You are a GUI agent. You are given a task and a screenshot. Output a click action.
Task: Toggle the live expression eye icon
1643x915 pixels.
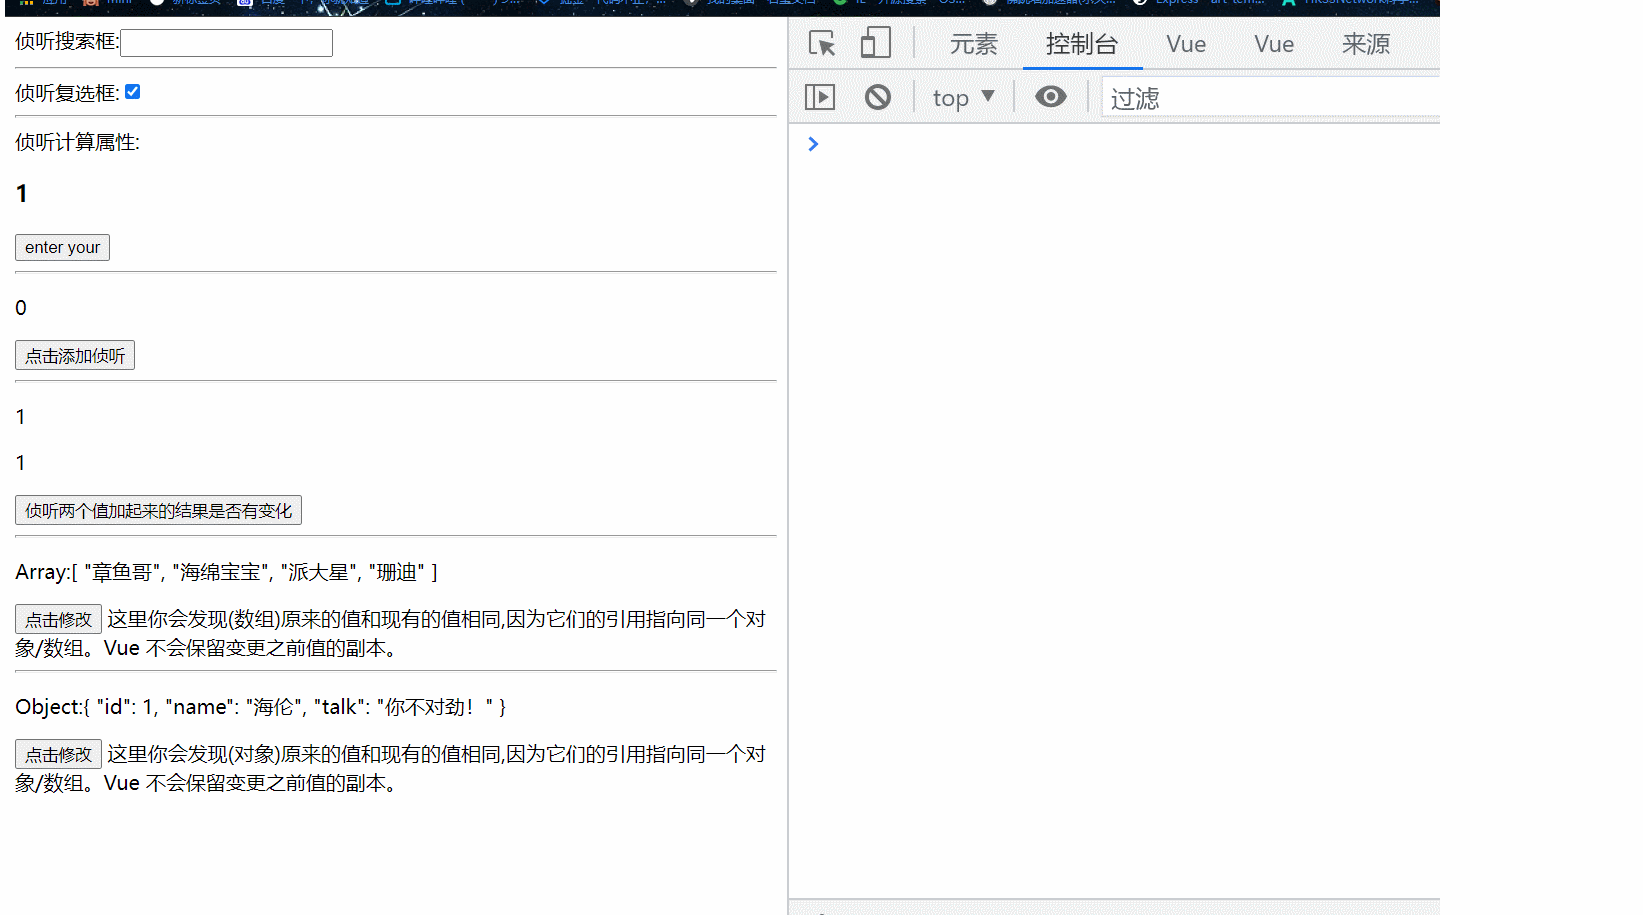[x=1050, y=96]
